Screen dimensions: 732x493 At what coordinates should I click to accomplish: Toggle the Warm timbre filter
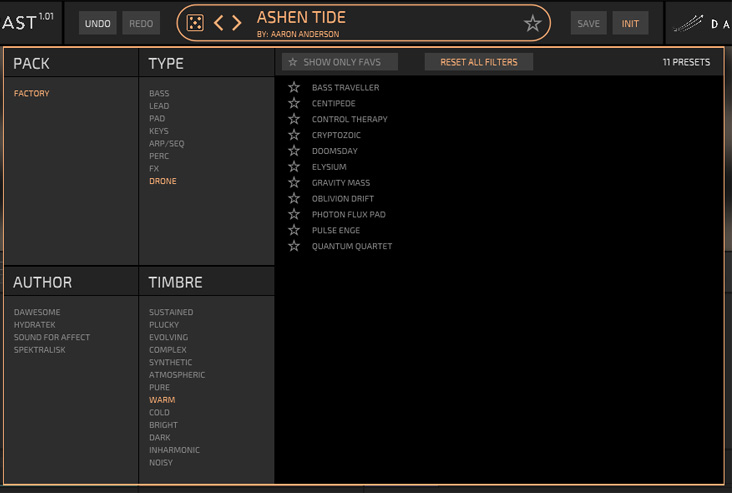[x=162, y=400]
